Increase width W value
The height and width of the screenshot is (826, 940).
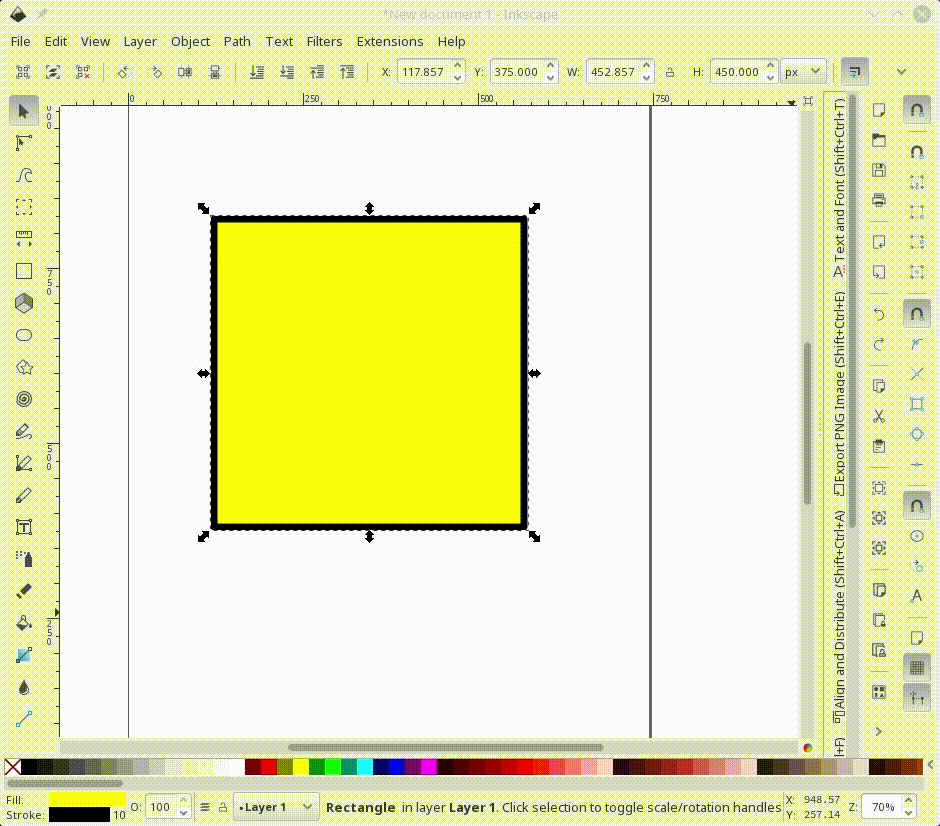click(646, 65)
